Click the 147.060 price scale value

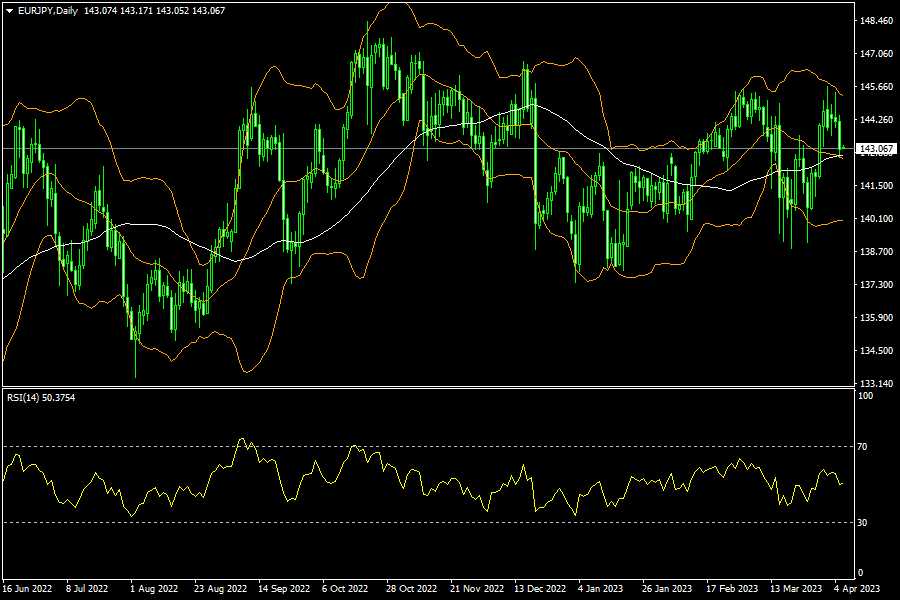876,53
